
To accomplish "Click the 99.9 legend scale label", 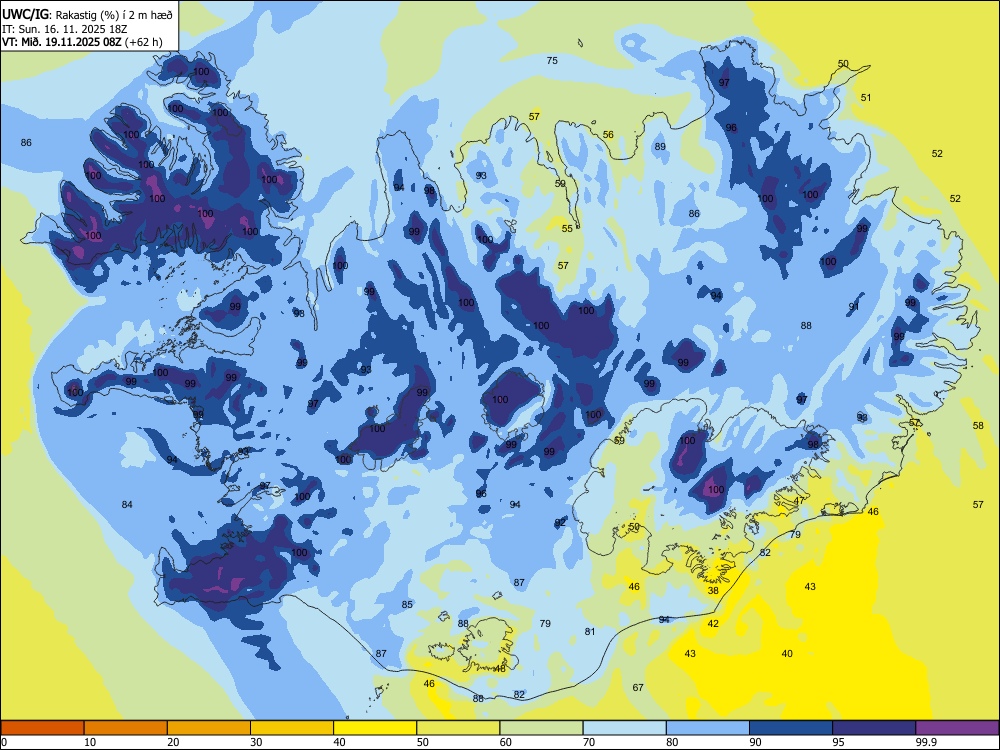I will click(926, 742).
